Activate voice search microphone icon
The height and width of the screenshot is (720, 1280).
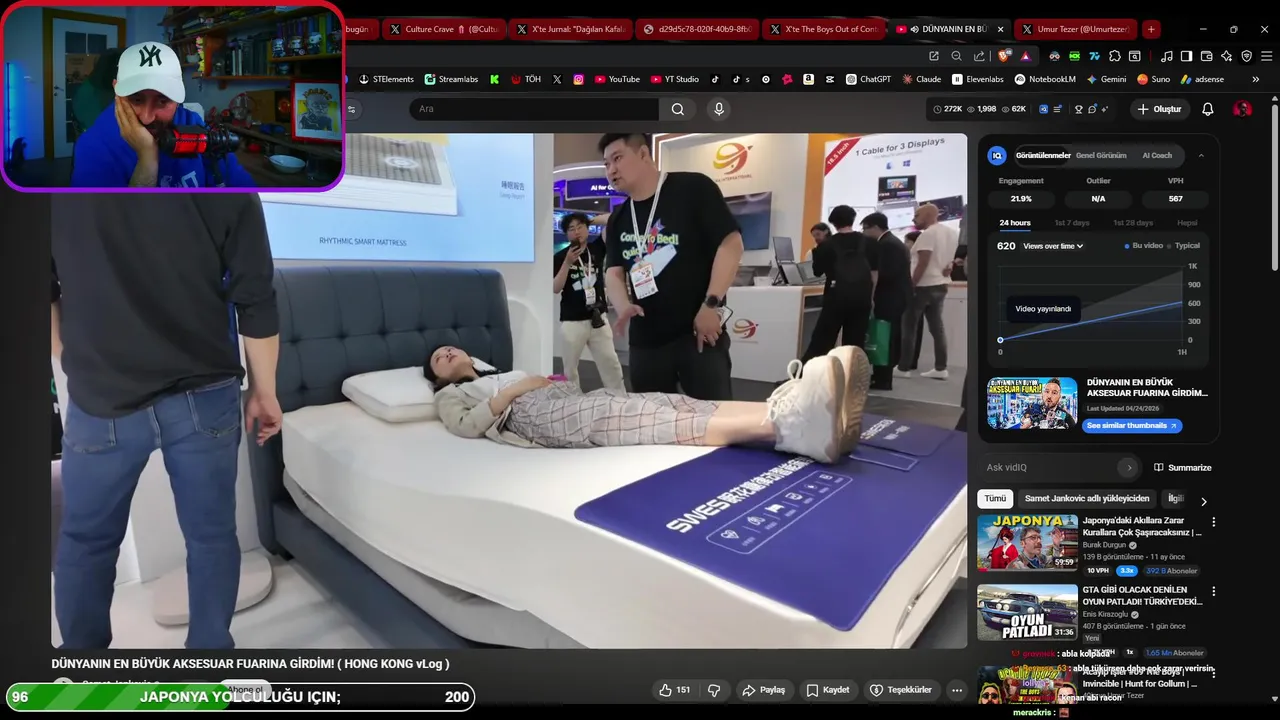point(718,109)
